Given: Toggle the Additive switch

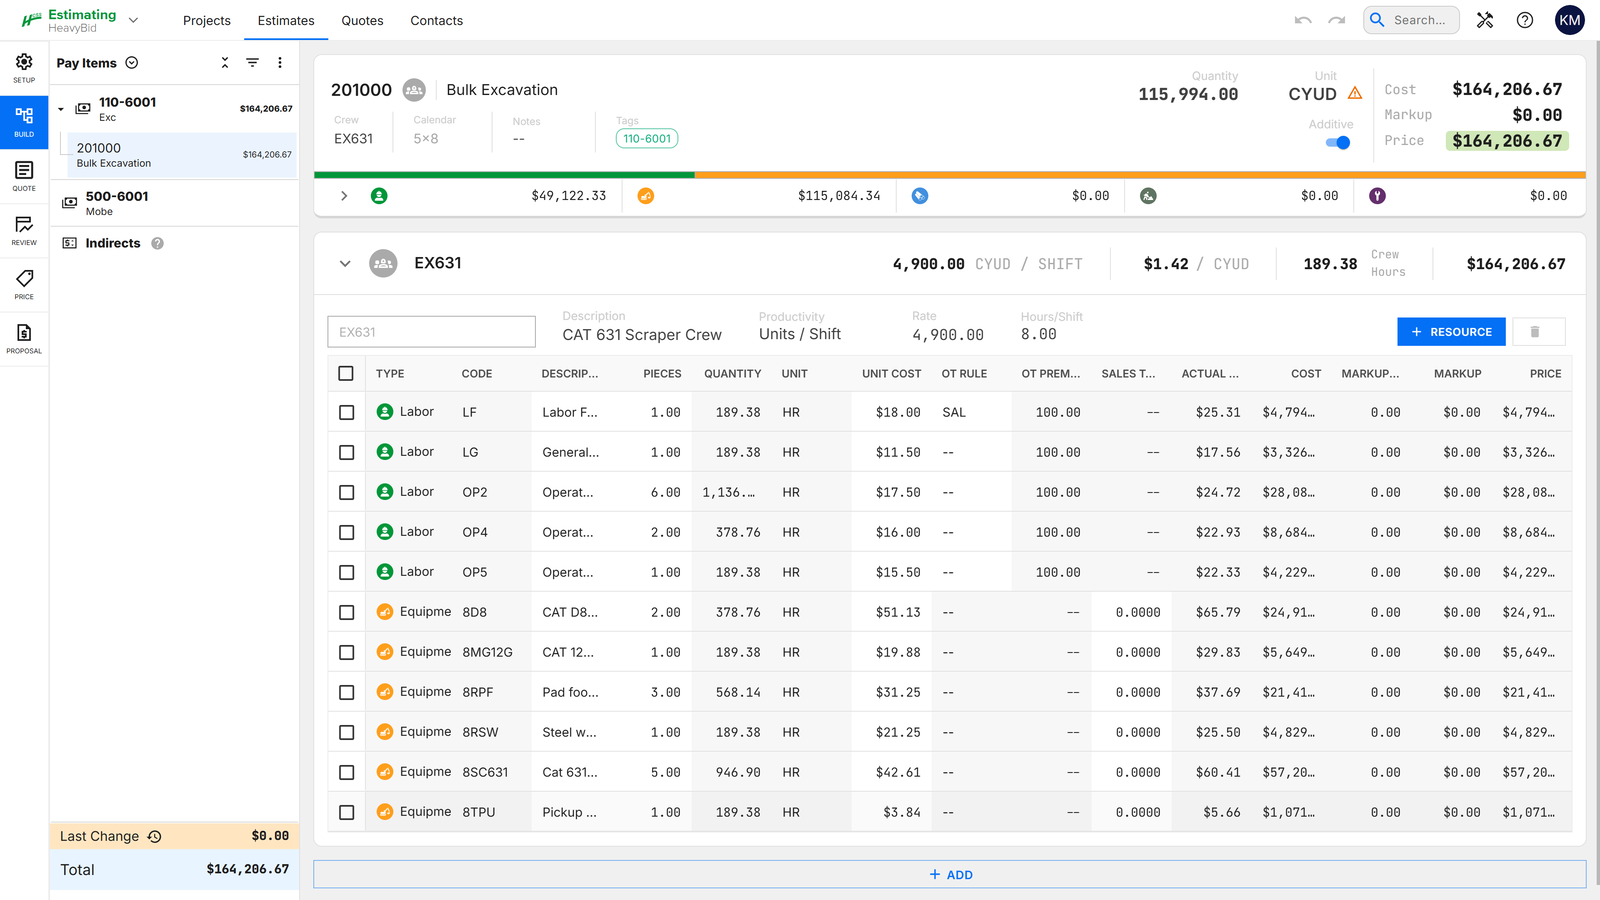Looking at the screenshot, I should click(x=1337, y=142).
